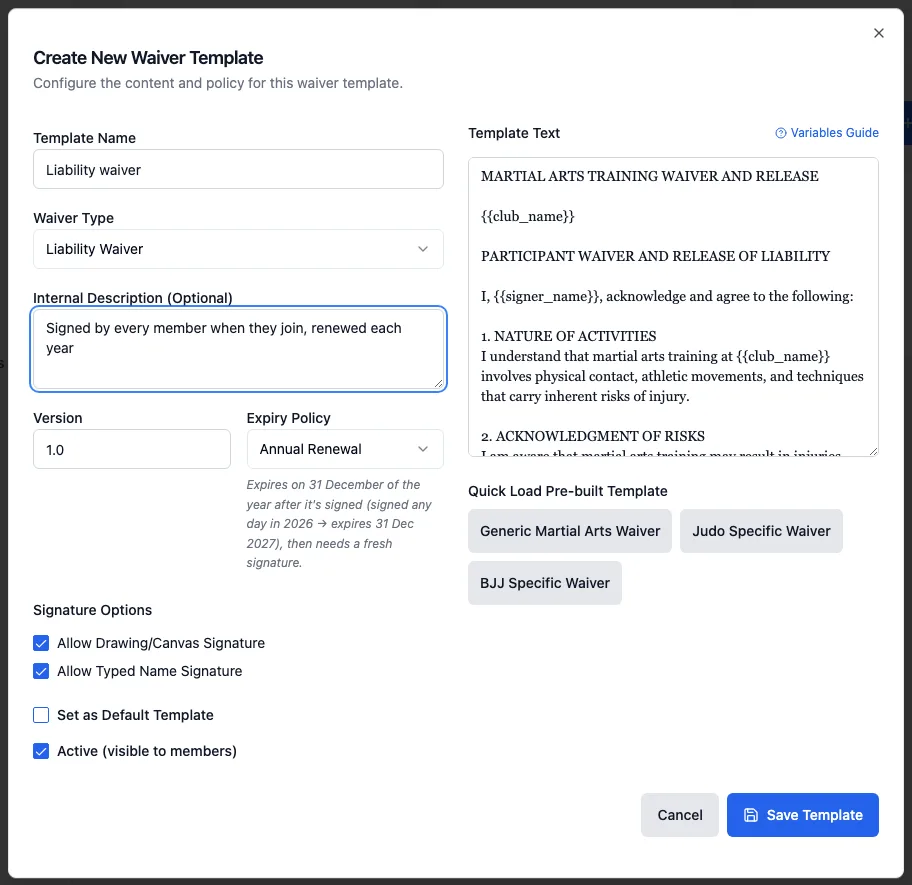The height and width of the screenshot is (885, 912).
Task: Click the Cancel button
Action: pyautogui.click(x=680, y=815)
